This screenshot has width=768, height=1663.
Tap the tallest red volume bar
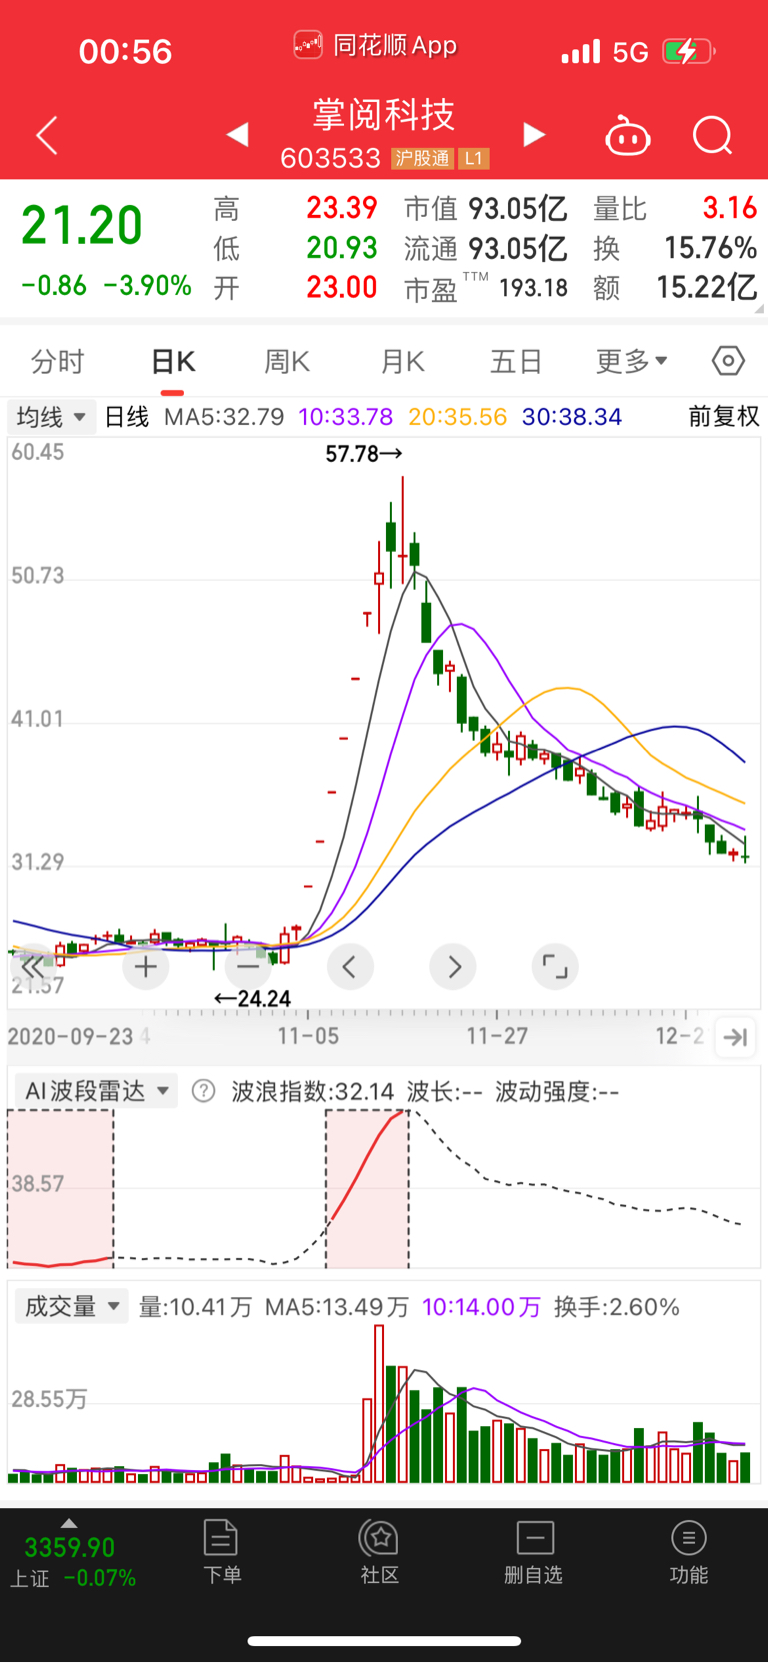click(x=379, y=1403)
